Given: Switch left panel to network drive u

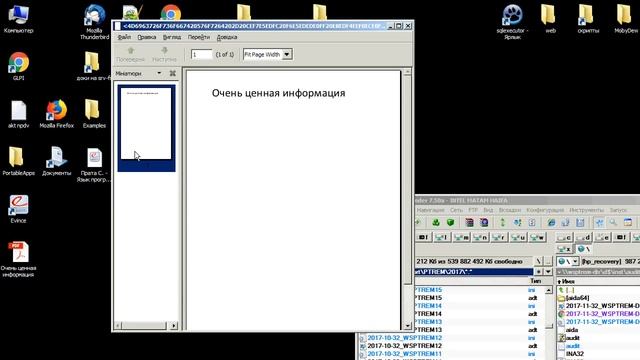Looking at the screenshot, I should pyautogui.click(x=518, y=237).
